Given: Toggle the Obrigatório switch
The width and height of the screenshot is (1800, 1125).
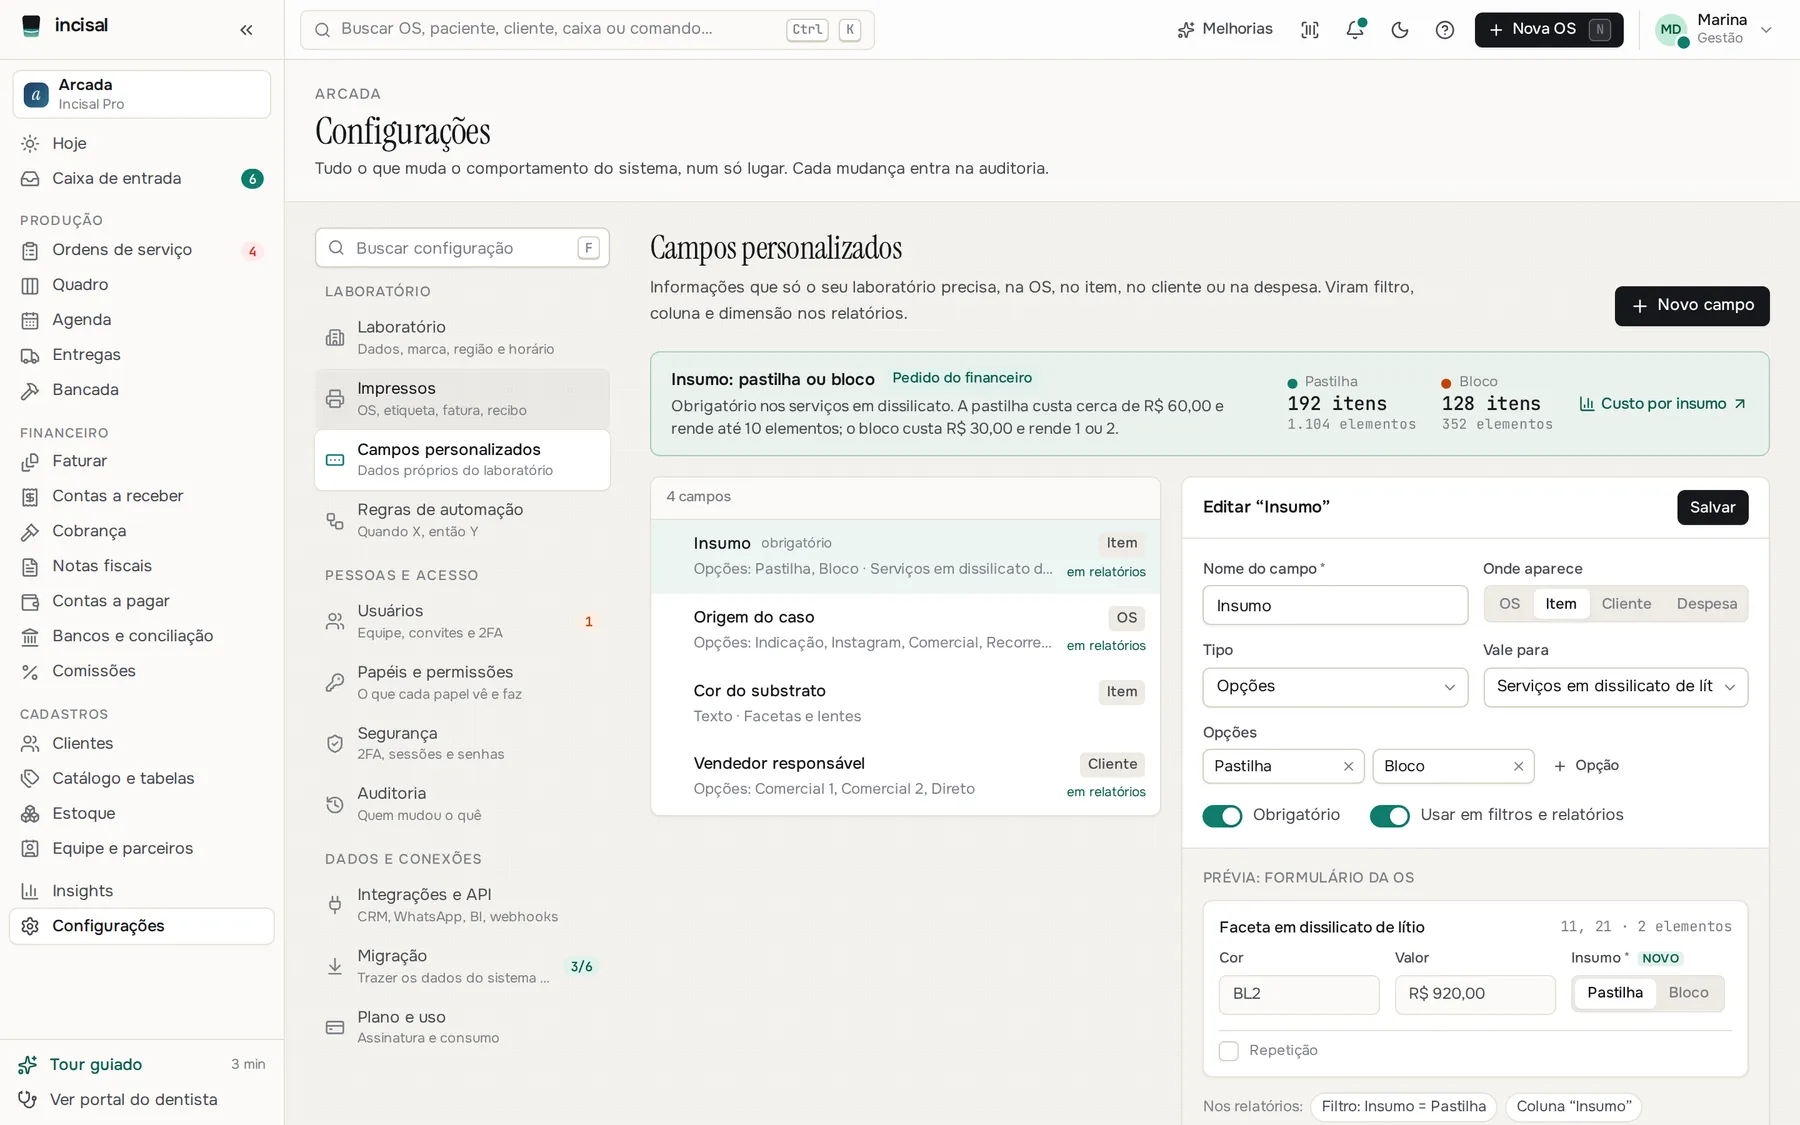Looking at the screenshot, I should pyautogui.click(x=1222, y=816).
